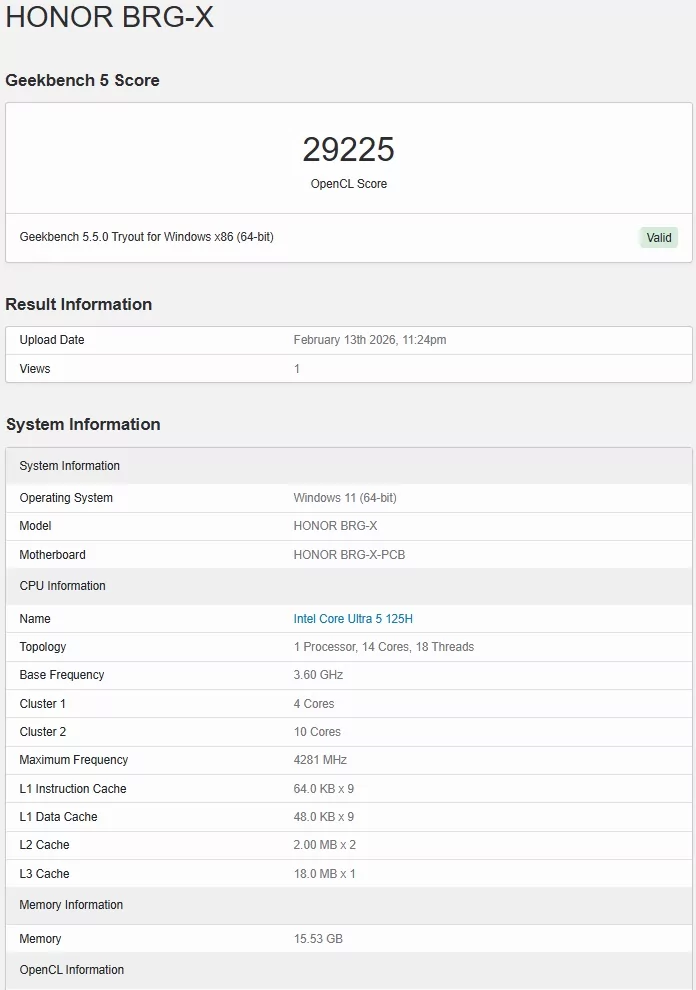Viewport: 696px width, 990px height.
Task: Select the Topology value text
Action: click(x=383, y=647)
